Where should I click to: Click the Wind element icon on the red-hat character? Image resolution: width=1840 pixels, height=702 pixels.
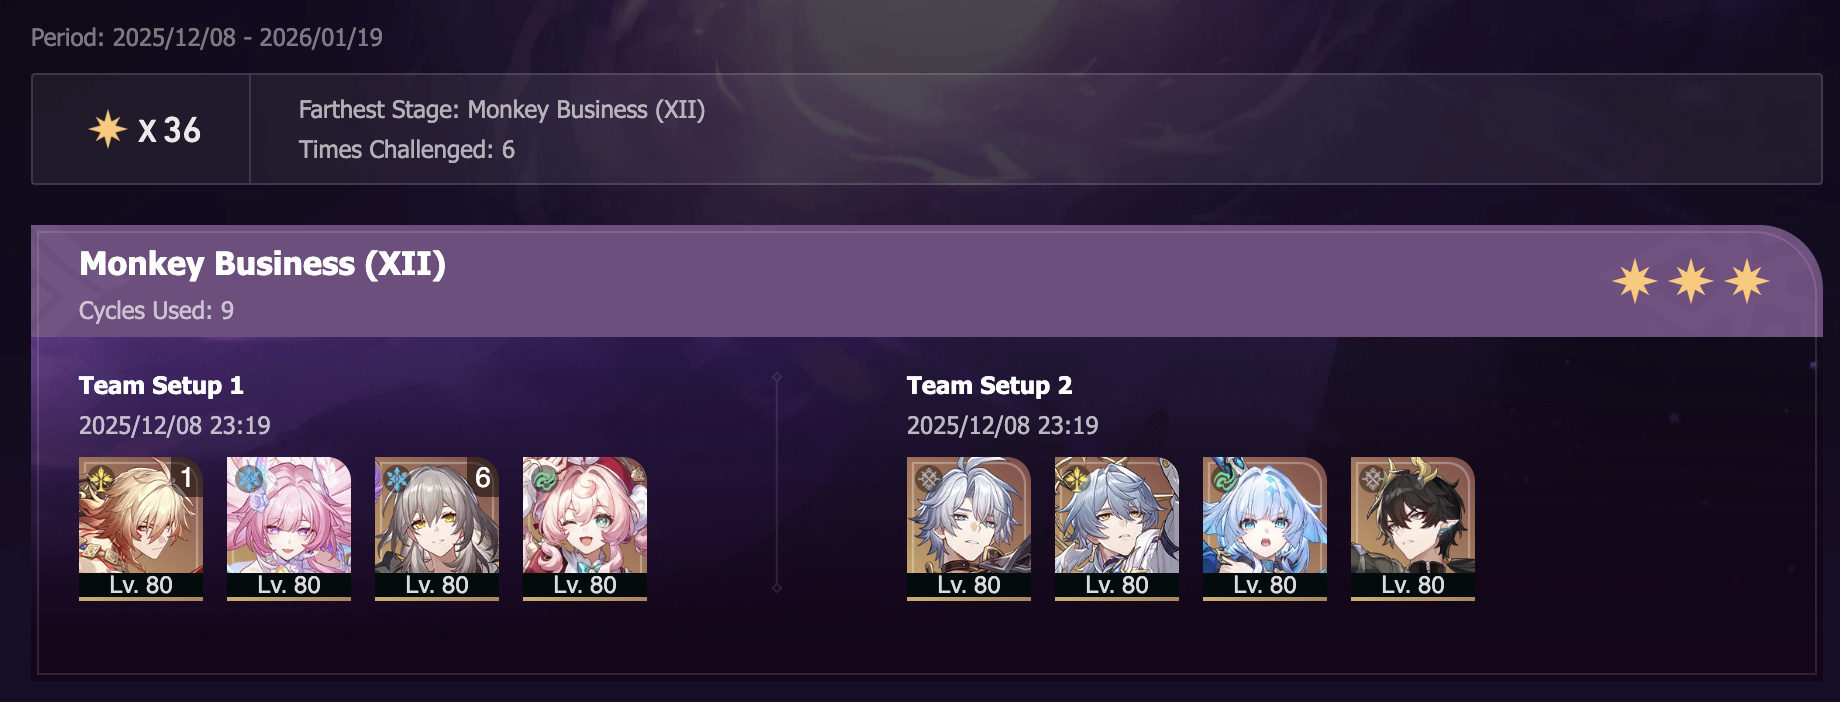coord(544,479)
